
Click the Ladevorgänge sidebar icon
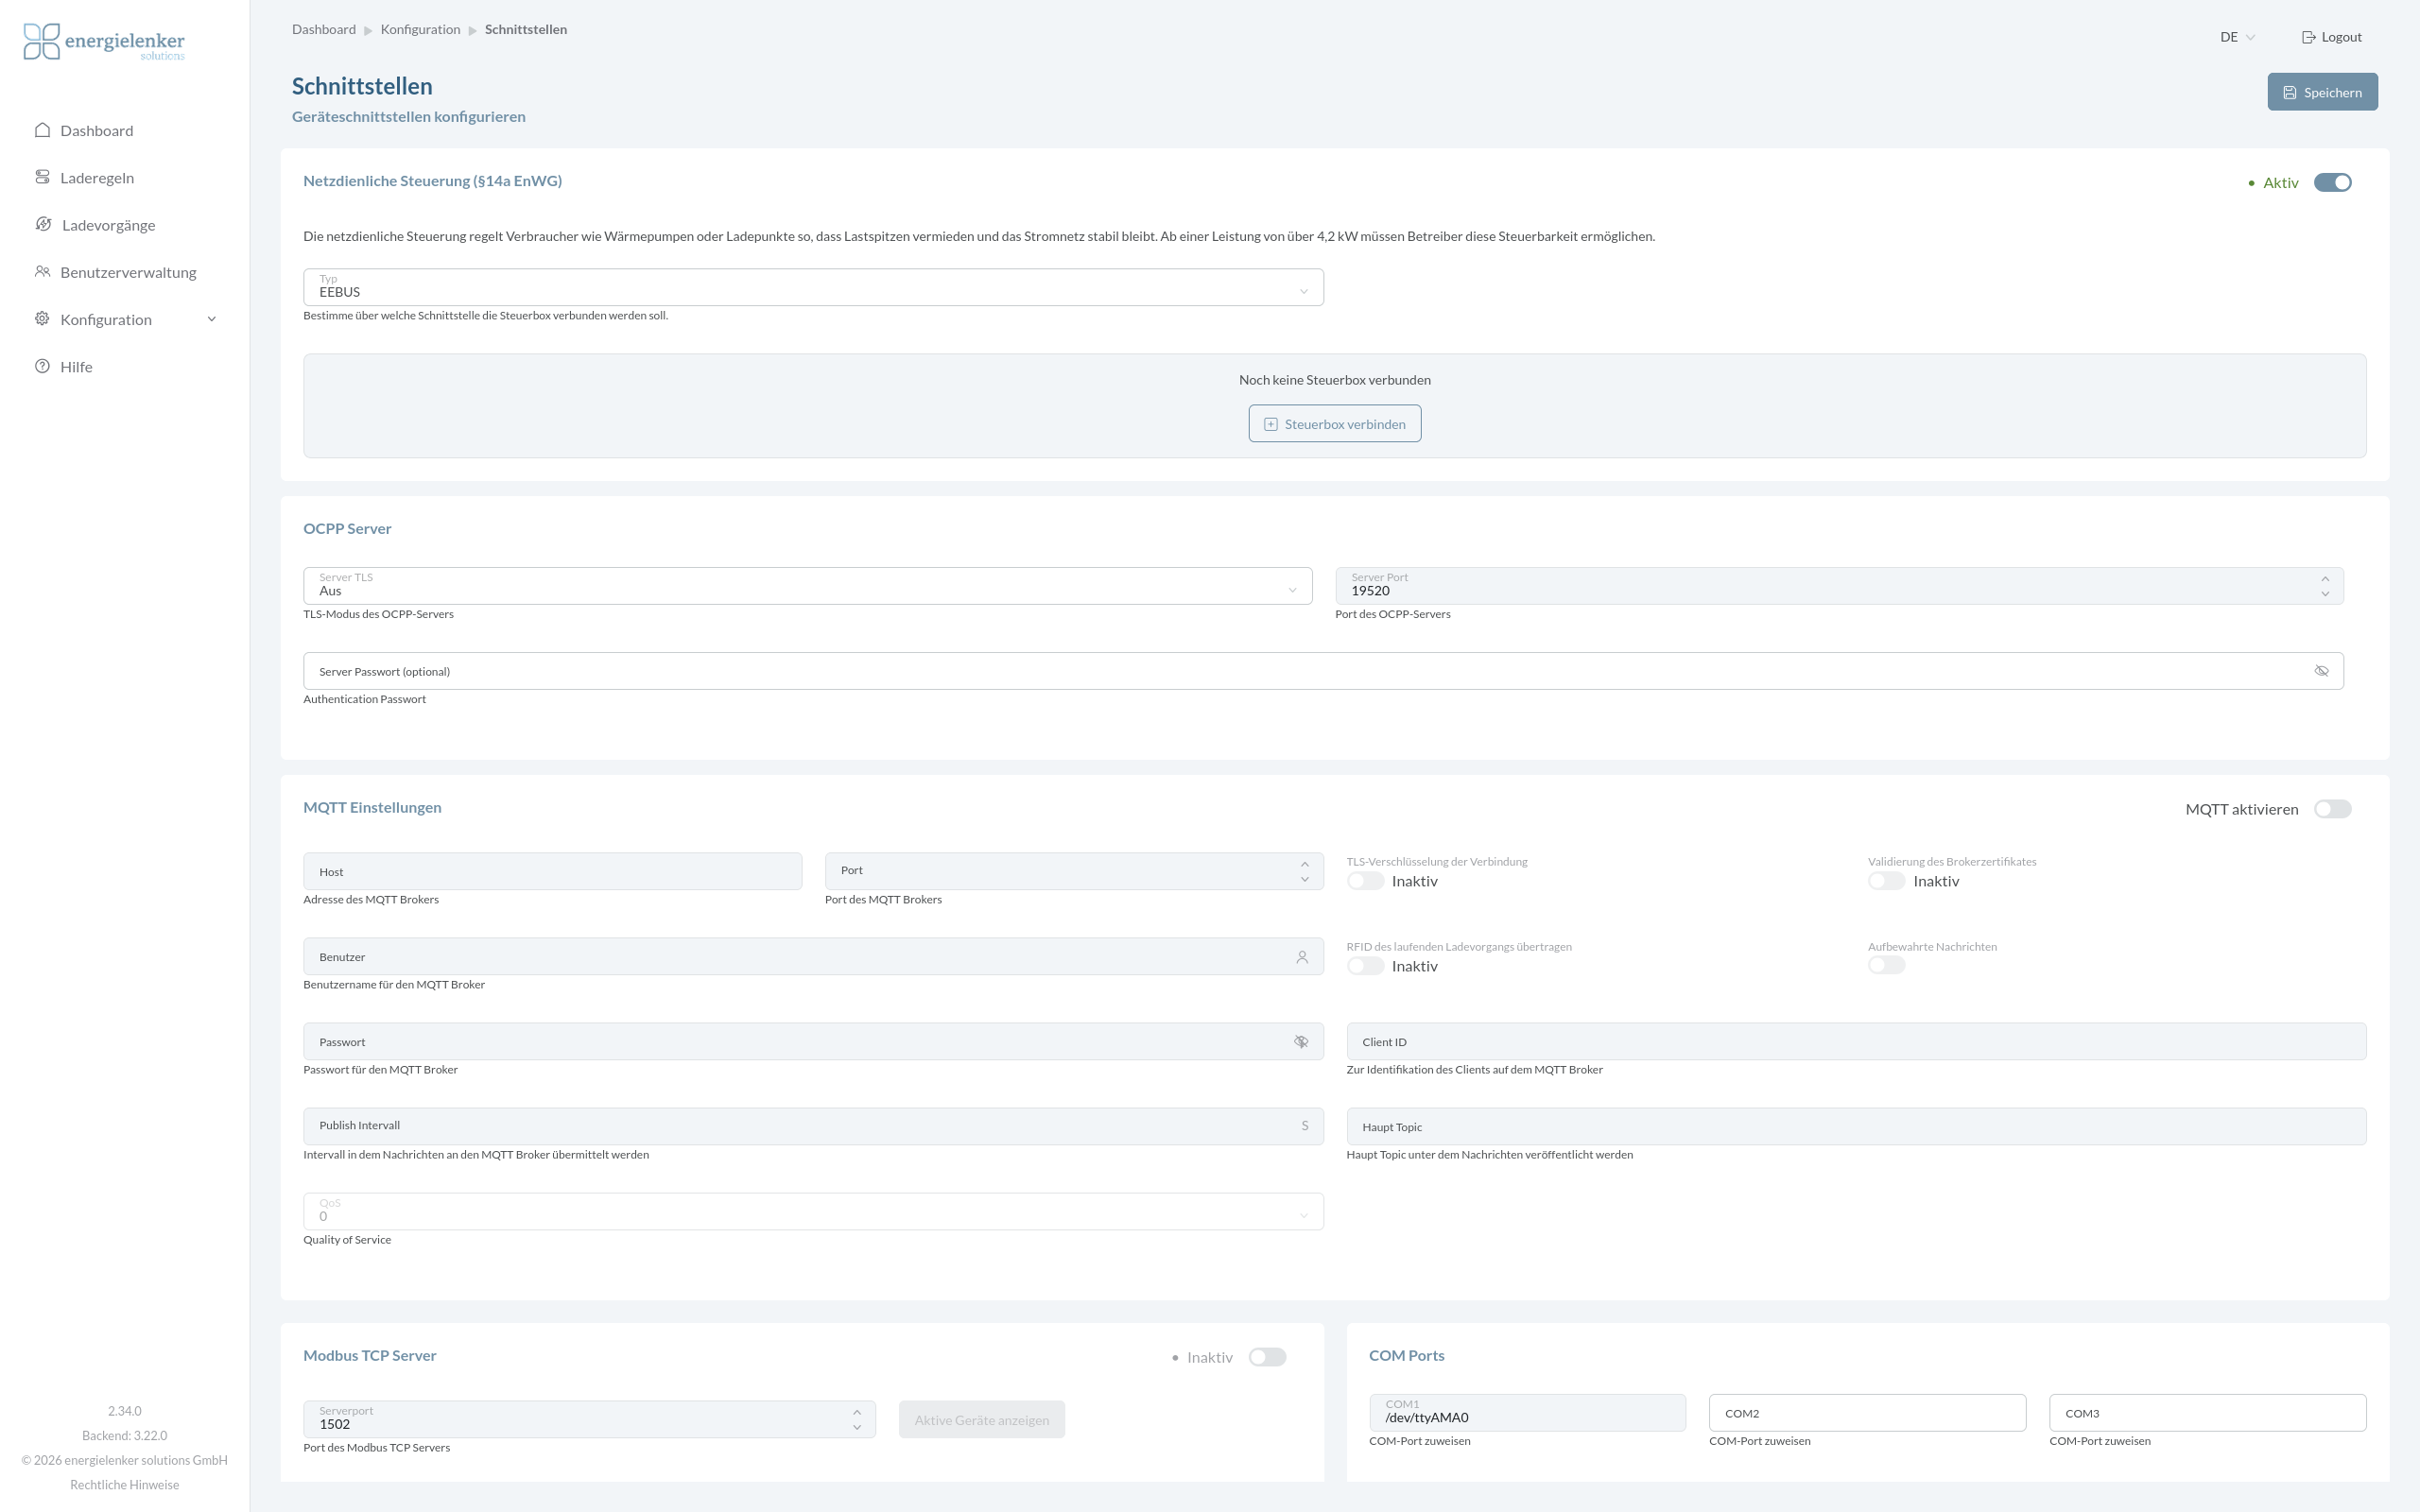(x=43, y=224)
